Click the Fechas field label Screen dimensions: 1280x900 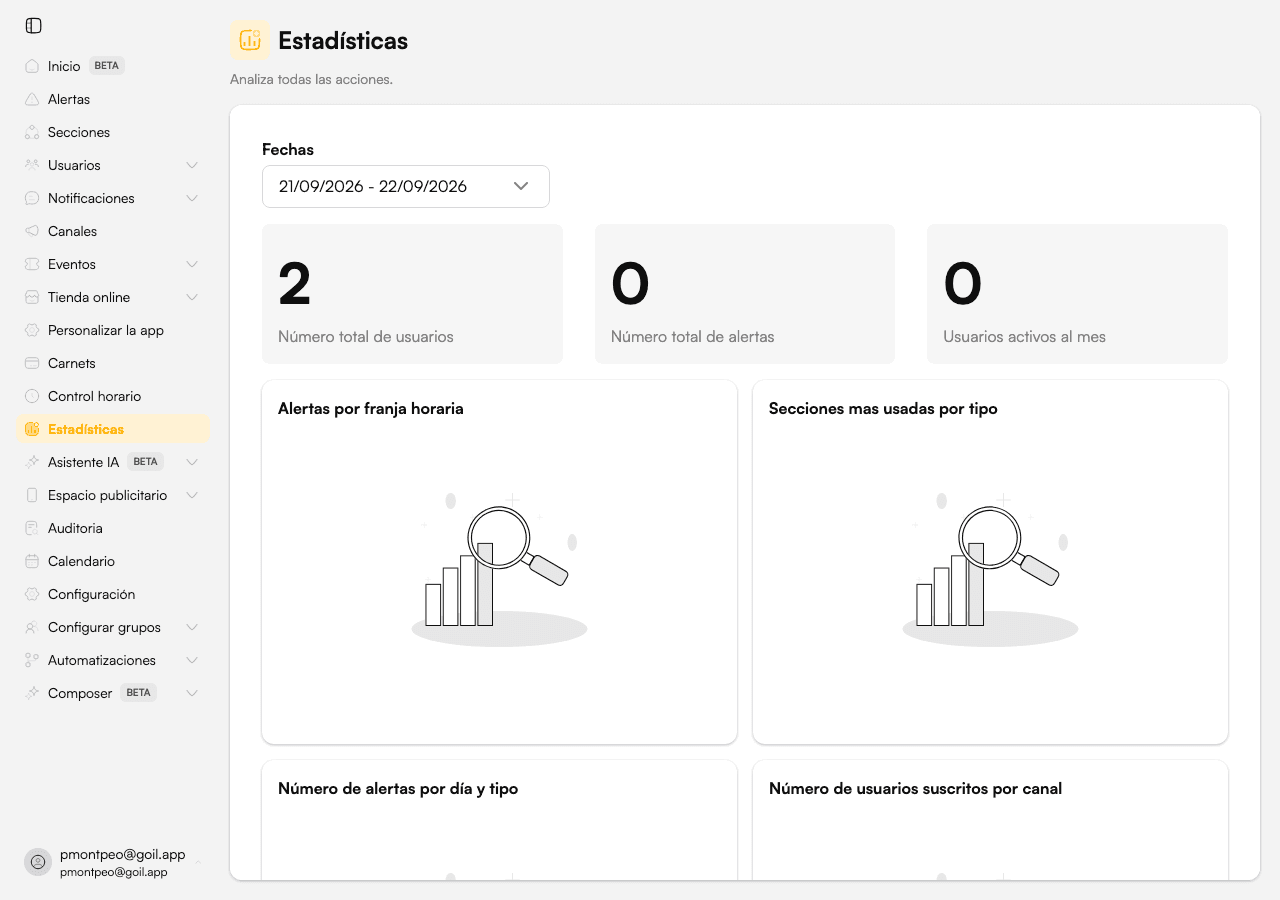(x=288, y=149)
